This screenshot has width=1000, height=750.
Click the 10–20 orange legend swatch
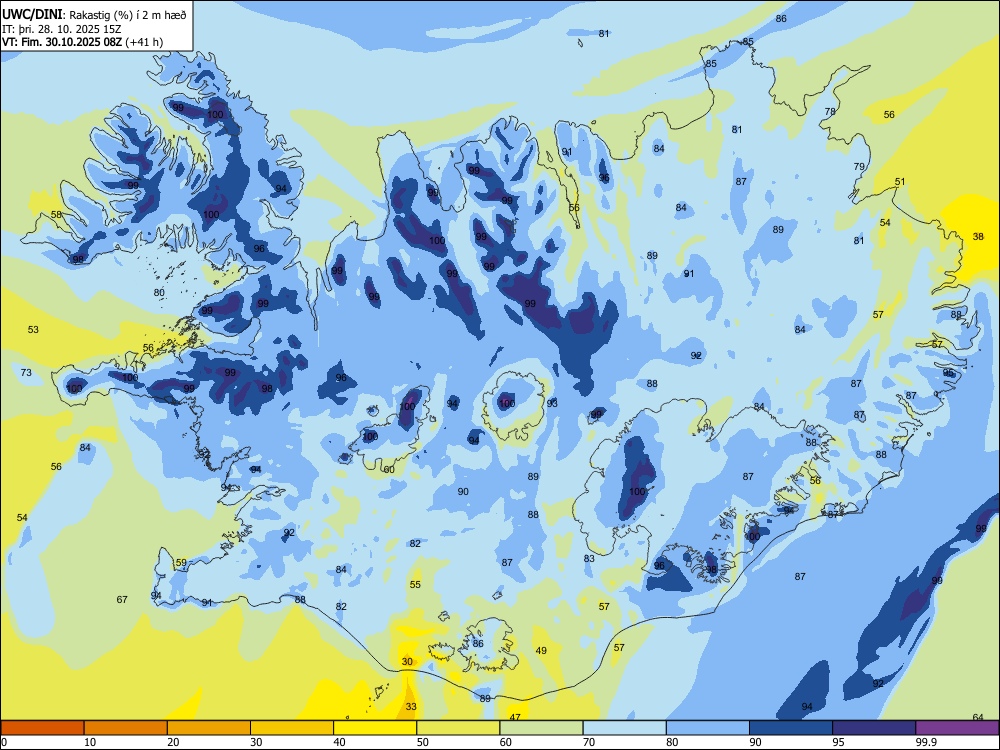126,728
